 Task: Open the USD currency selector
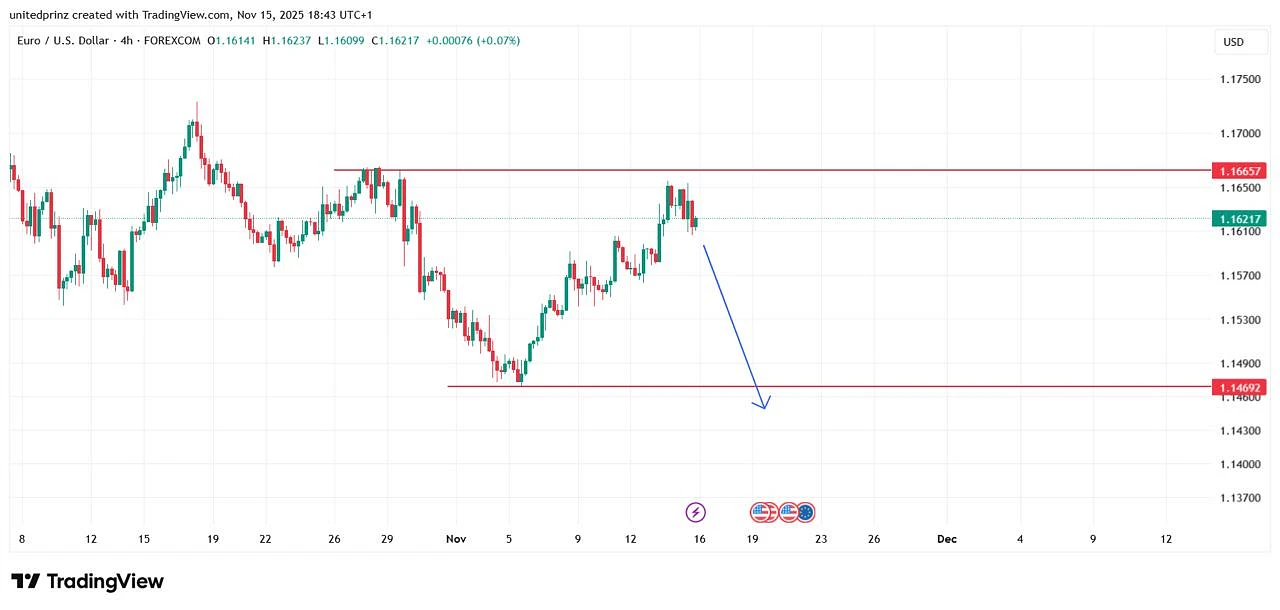coord(1233,42)
